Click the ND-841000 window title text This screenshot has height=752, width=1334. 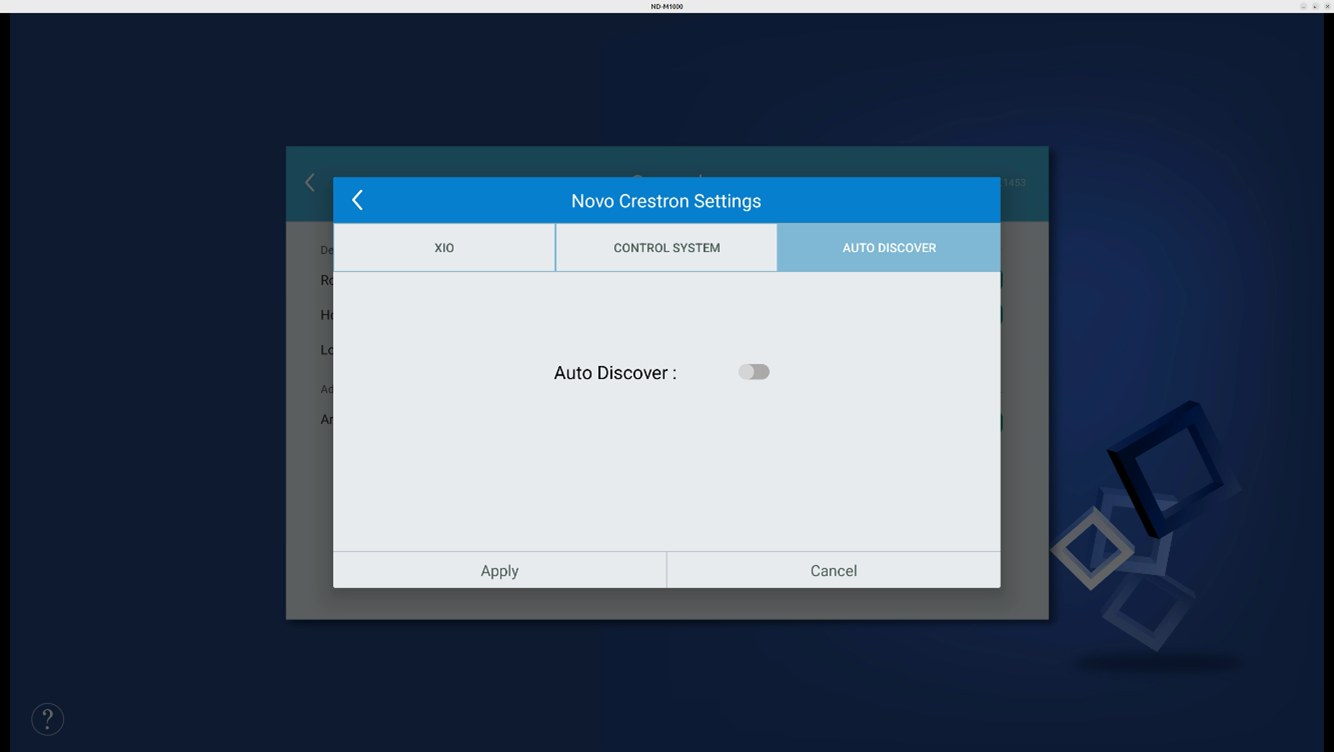tap(667, 6)
